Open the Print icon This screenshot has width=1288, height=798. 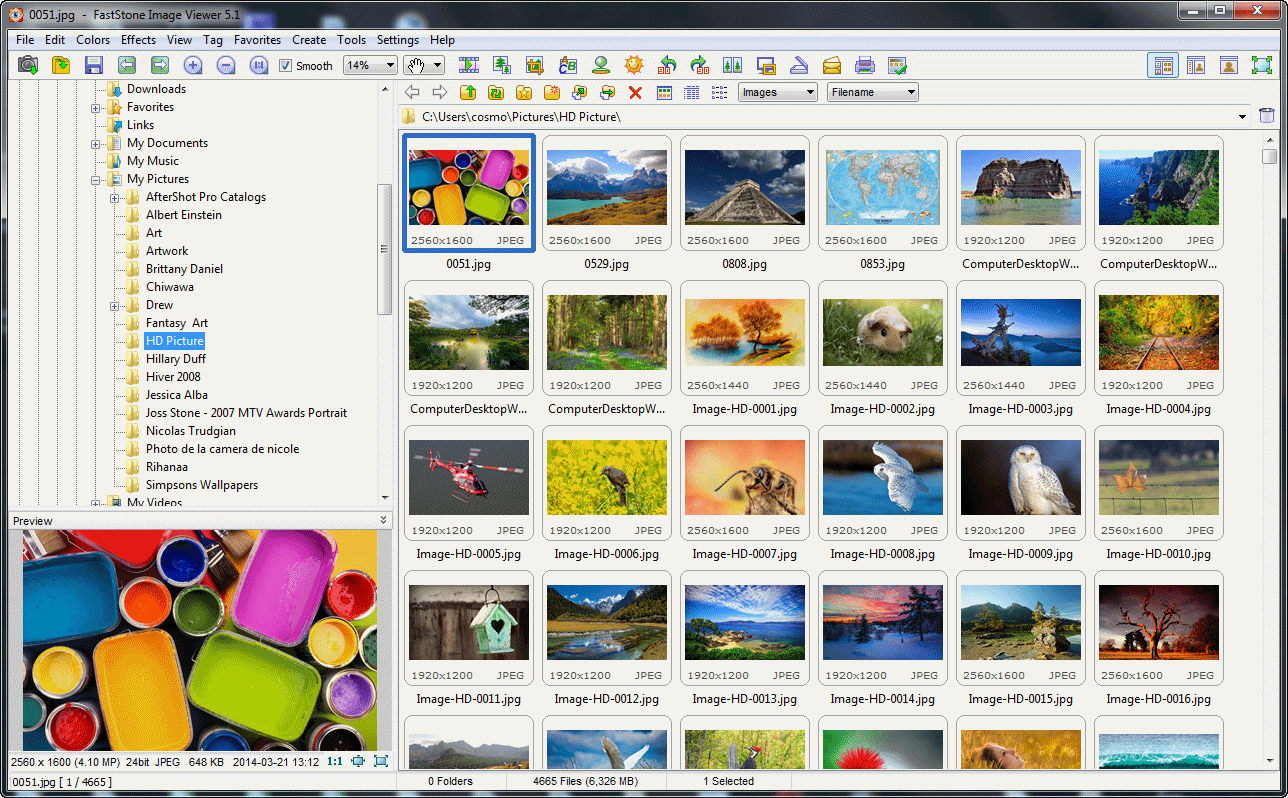(x=865, y=65)
